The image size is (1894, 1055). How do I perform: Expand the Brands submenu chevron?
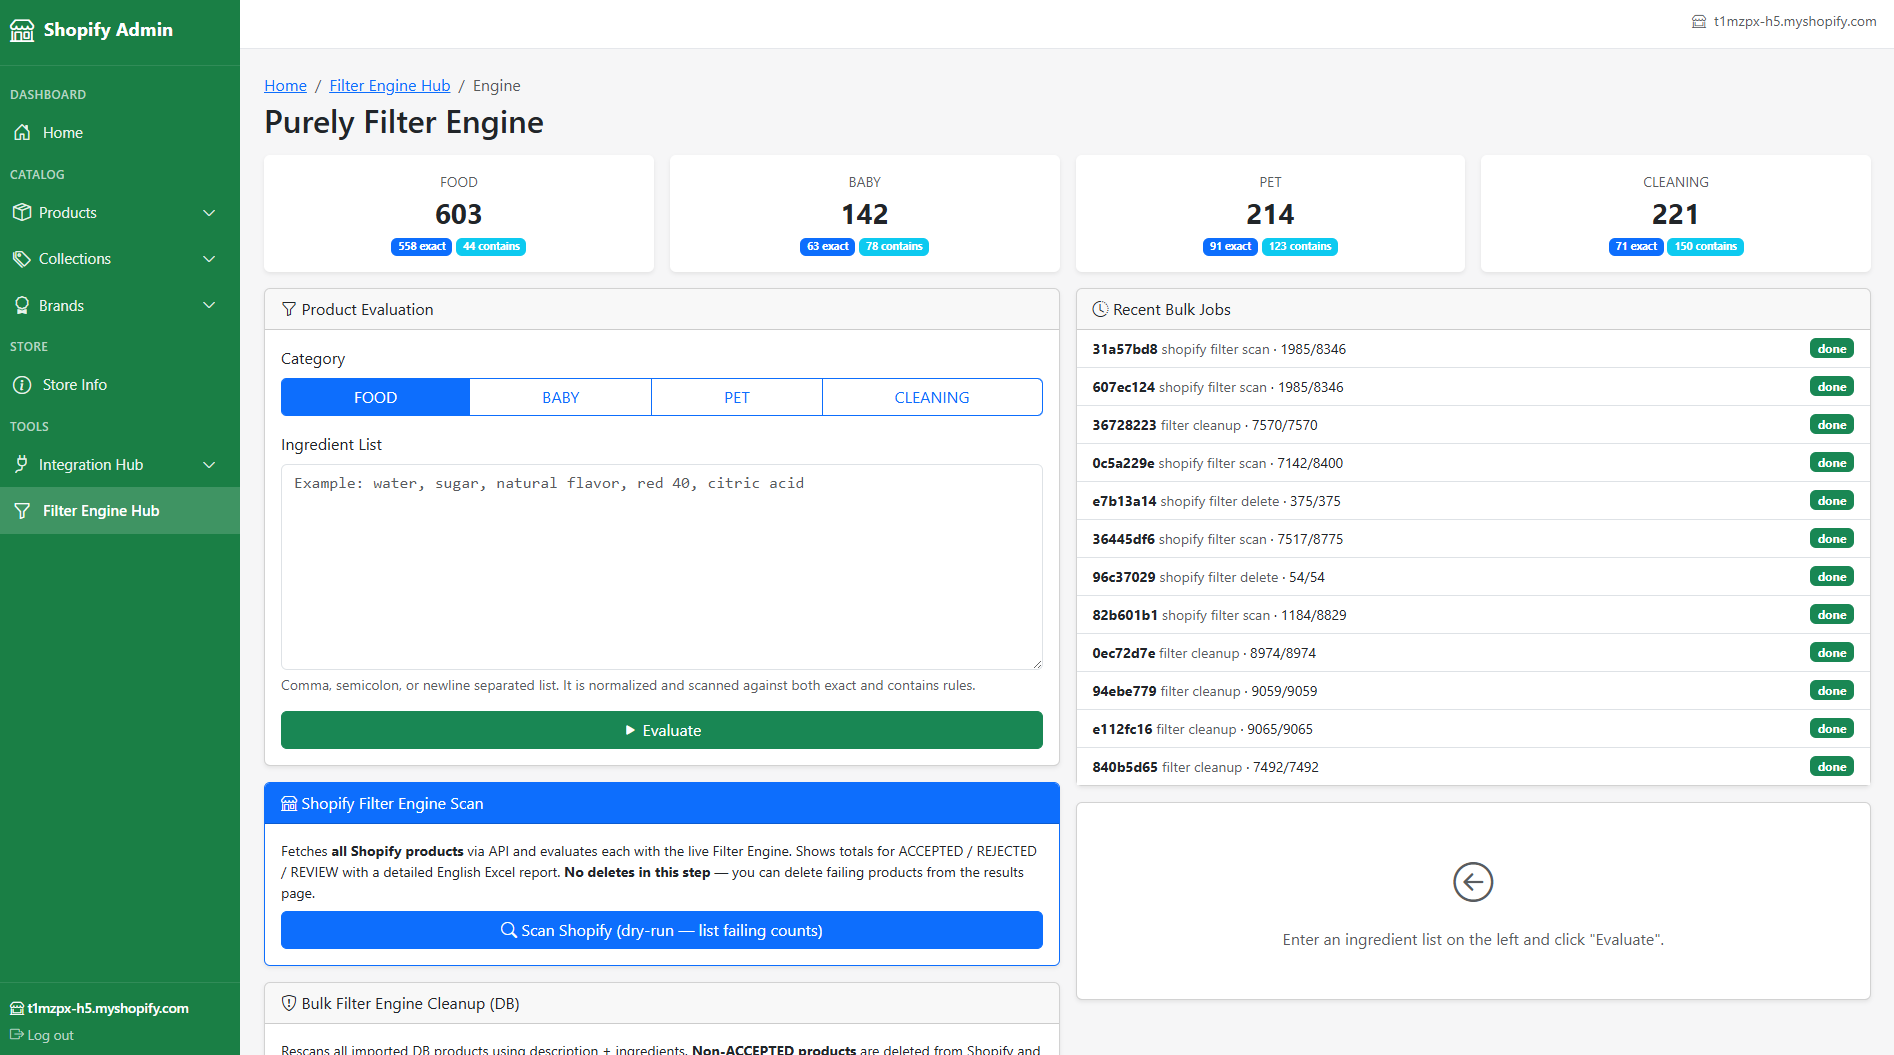[x=209, y=306]
